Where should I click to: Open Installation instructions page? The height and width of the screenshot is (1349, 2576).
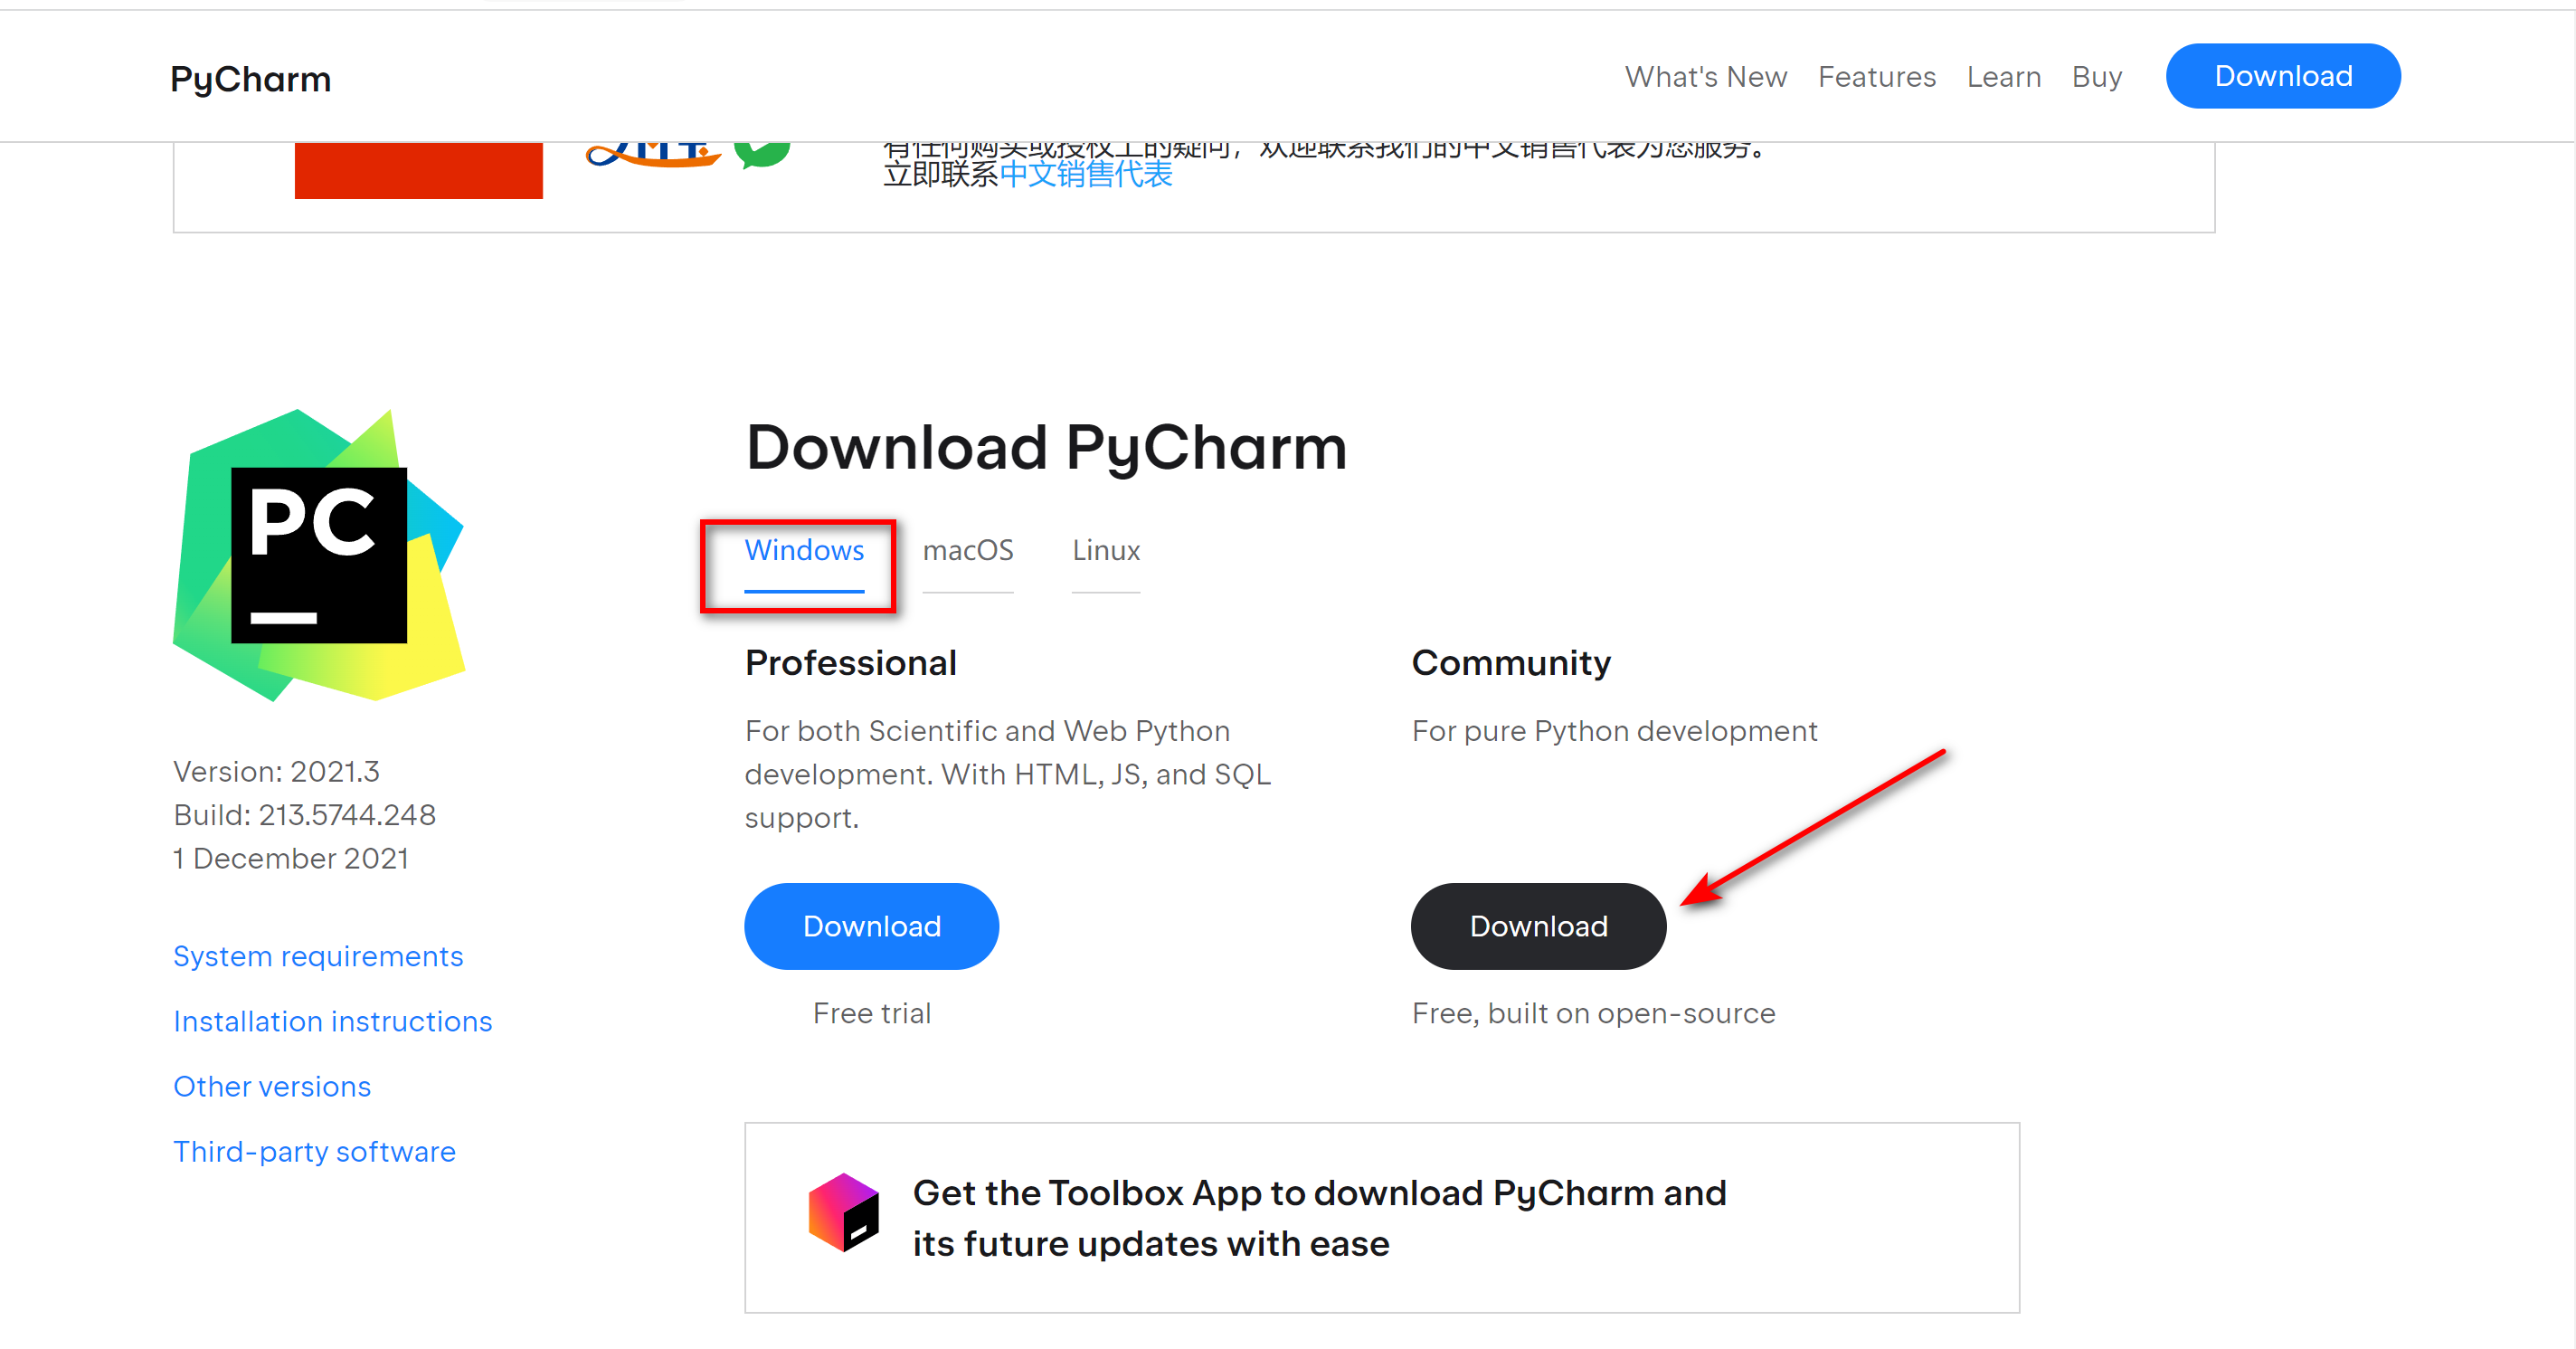tap(332, 1022)
